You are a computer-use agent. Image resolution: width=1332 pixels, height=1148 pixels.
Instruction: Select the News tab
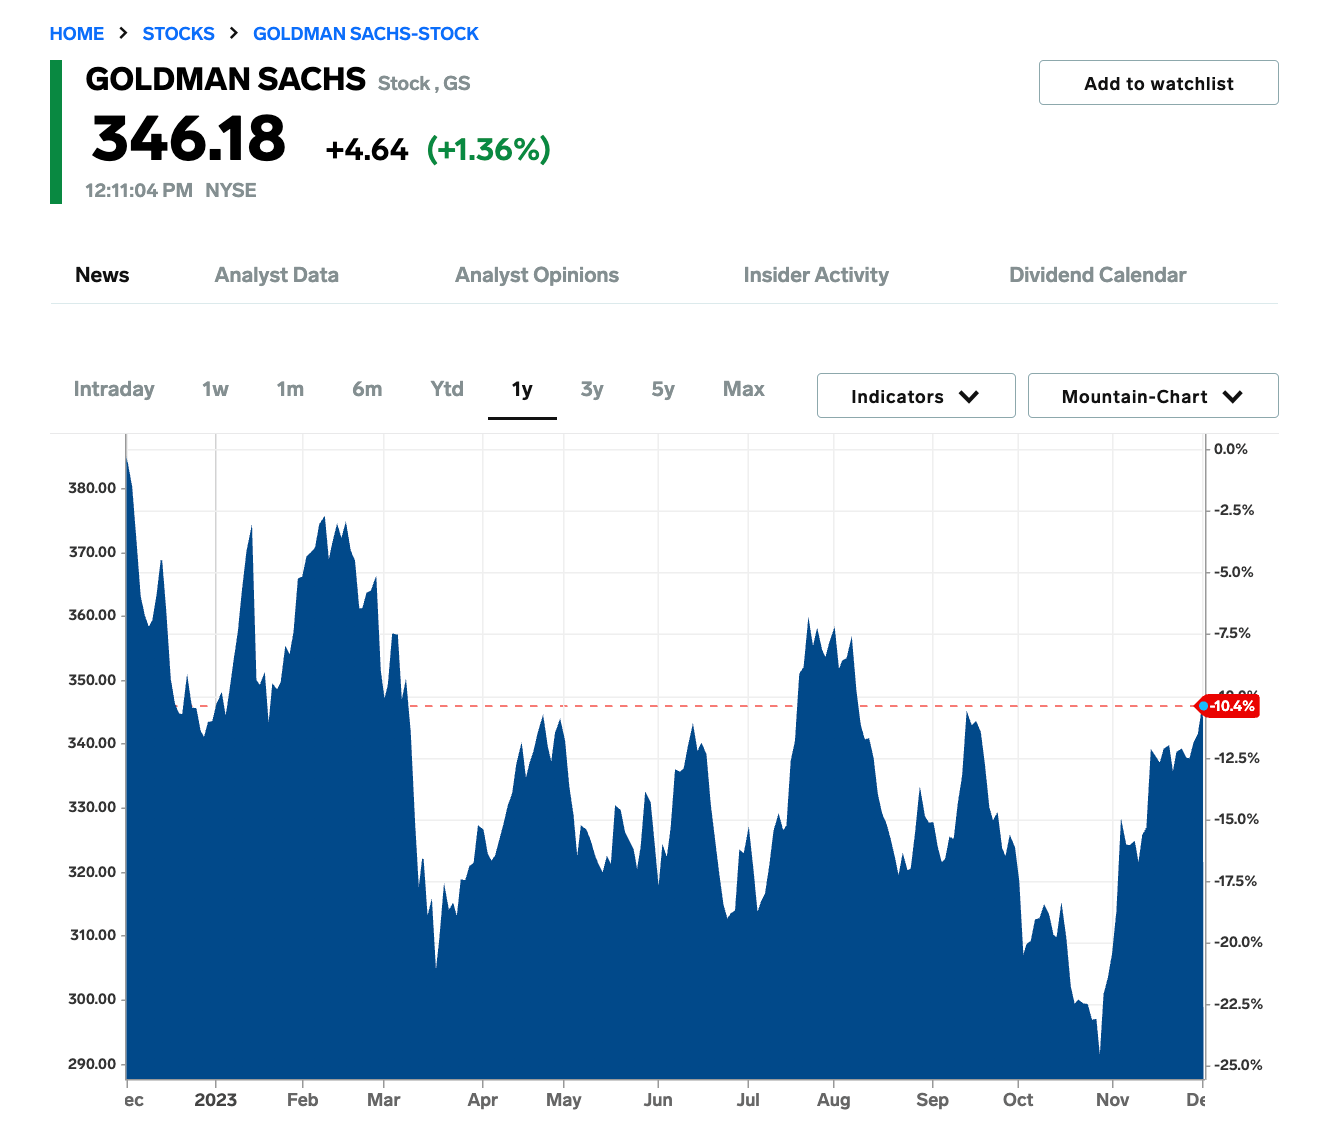click(x=102, y=274)
